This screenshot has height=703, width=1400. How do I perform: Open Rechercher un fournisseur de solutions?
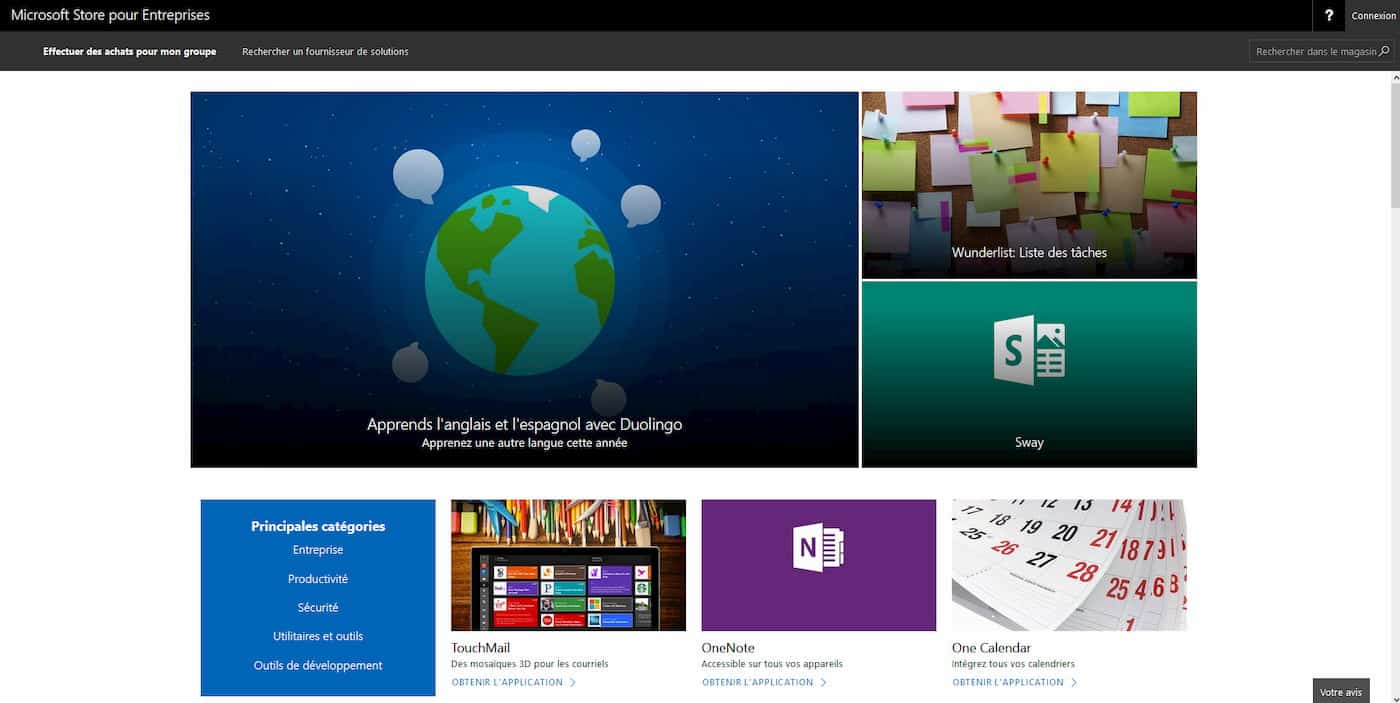point(325,51)
